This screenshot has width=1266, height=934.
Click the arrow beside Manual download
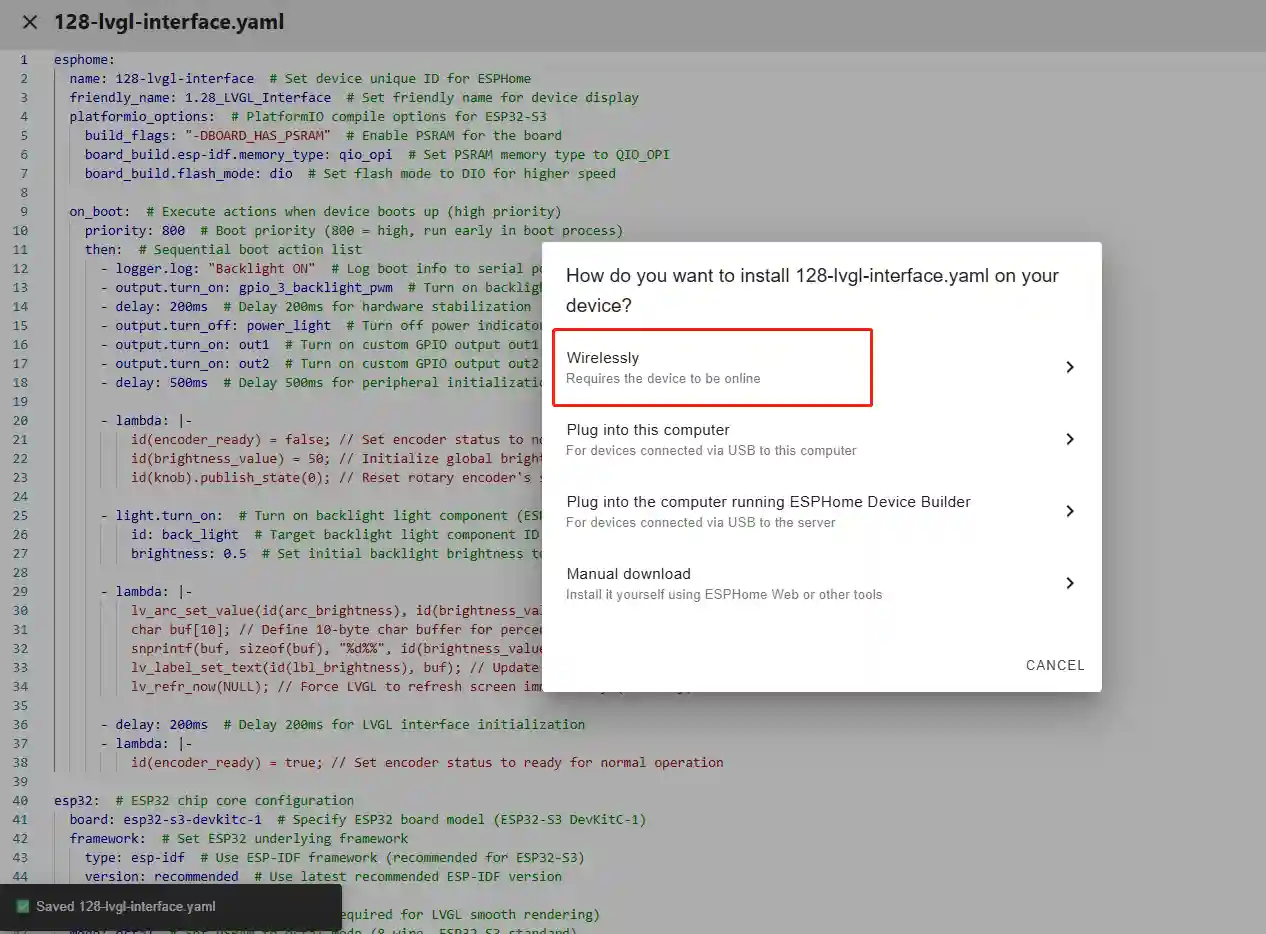coord(1069,583)
